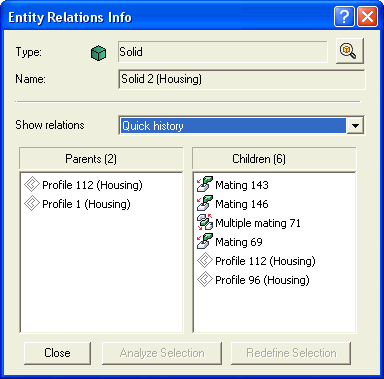Open the Show relations dropdown arrow
This screenshot has height=379, width=384.
[x=355, y=126]
